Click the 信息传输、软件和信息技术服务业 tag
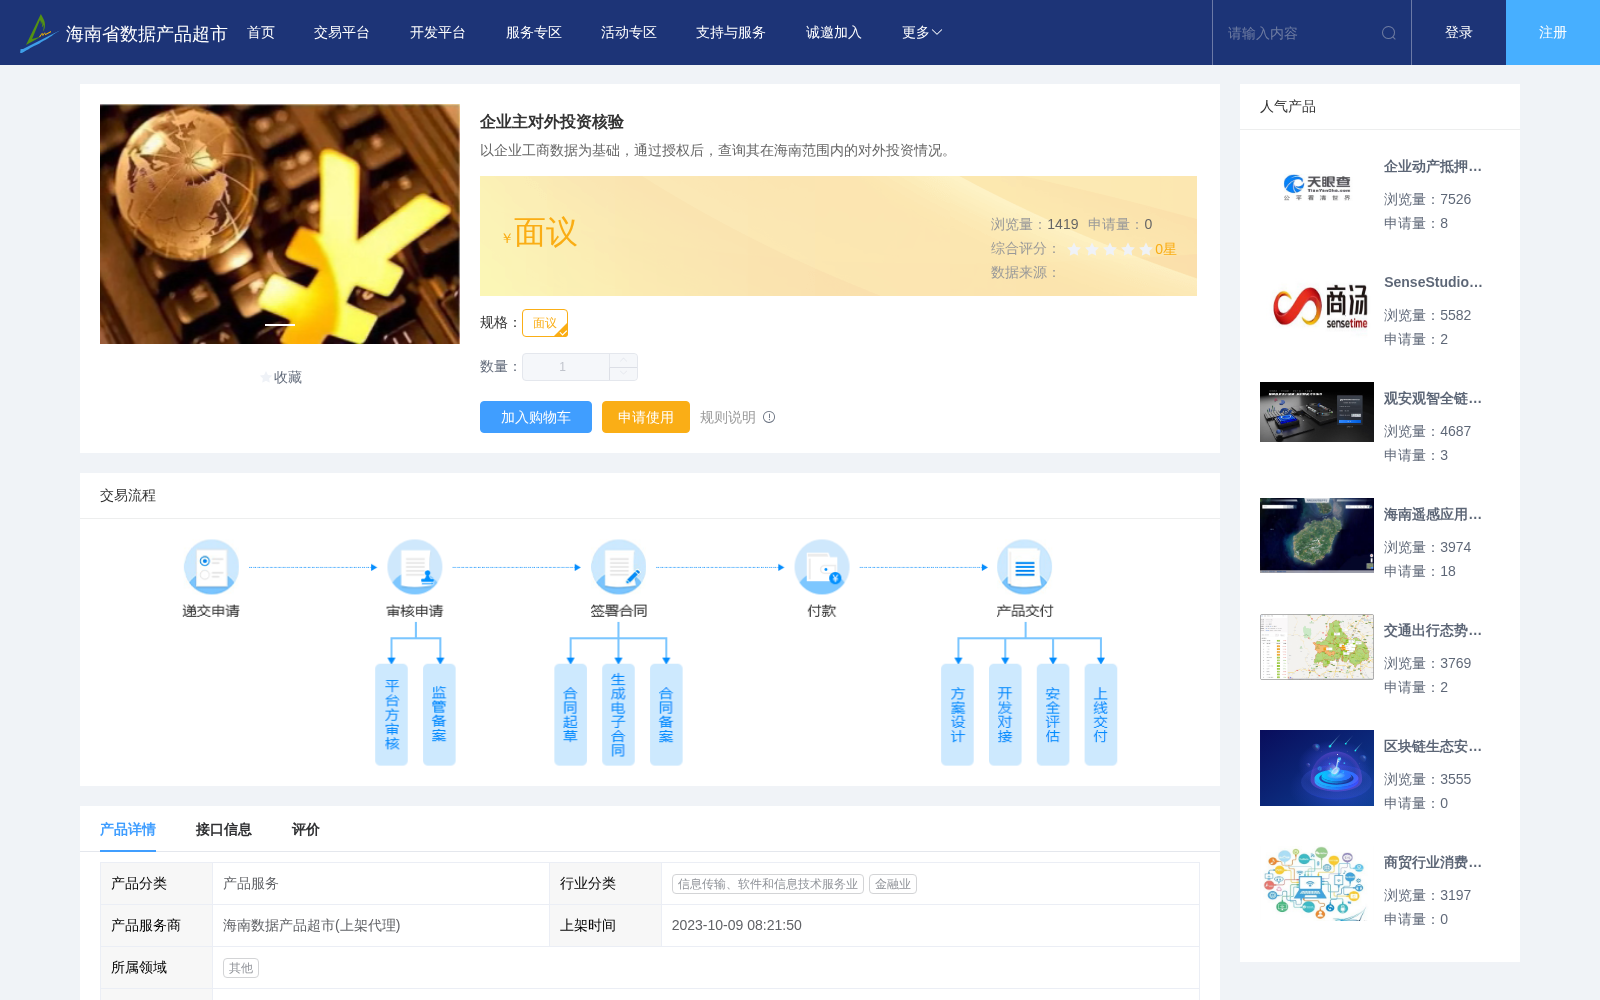This screenshot has height=1000, width=1600. (768, 884)
